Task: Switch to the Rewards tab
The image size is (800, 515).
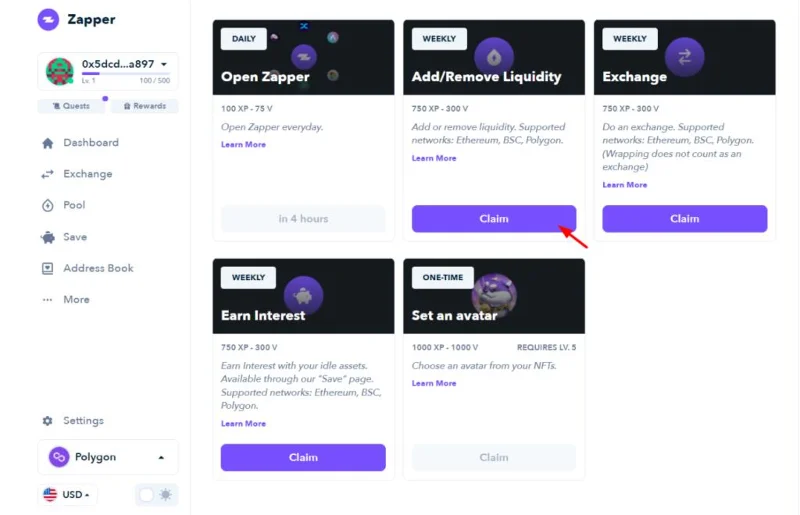Action: point(145,106)
